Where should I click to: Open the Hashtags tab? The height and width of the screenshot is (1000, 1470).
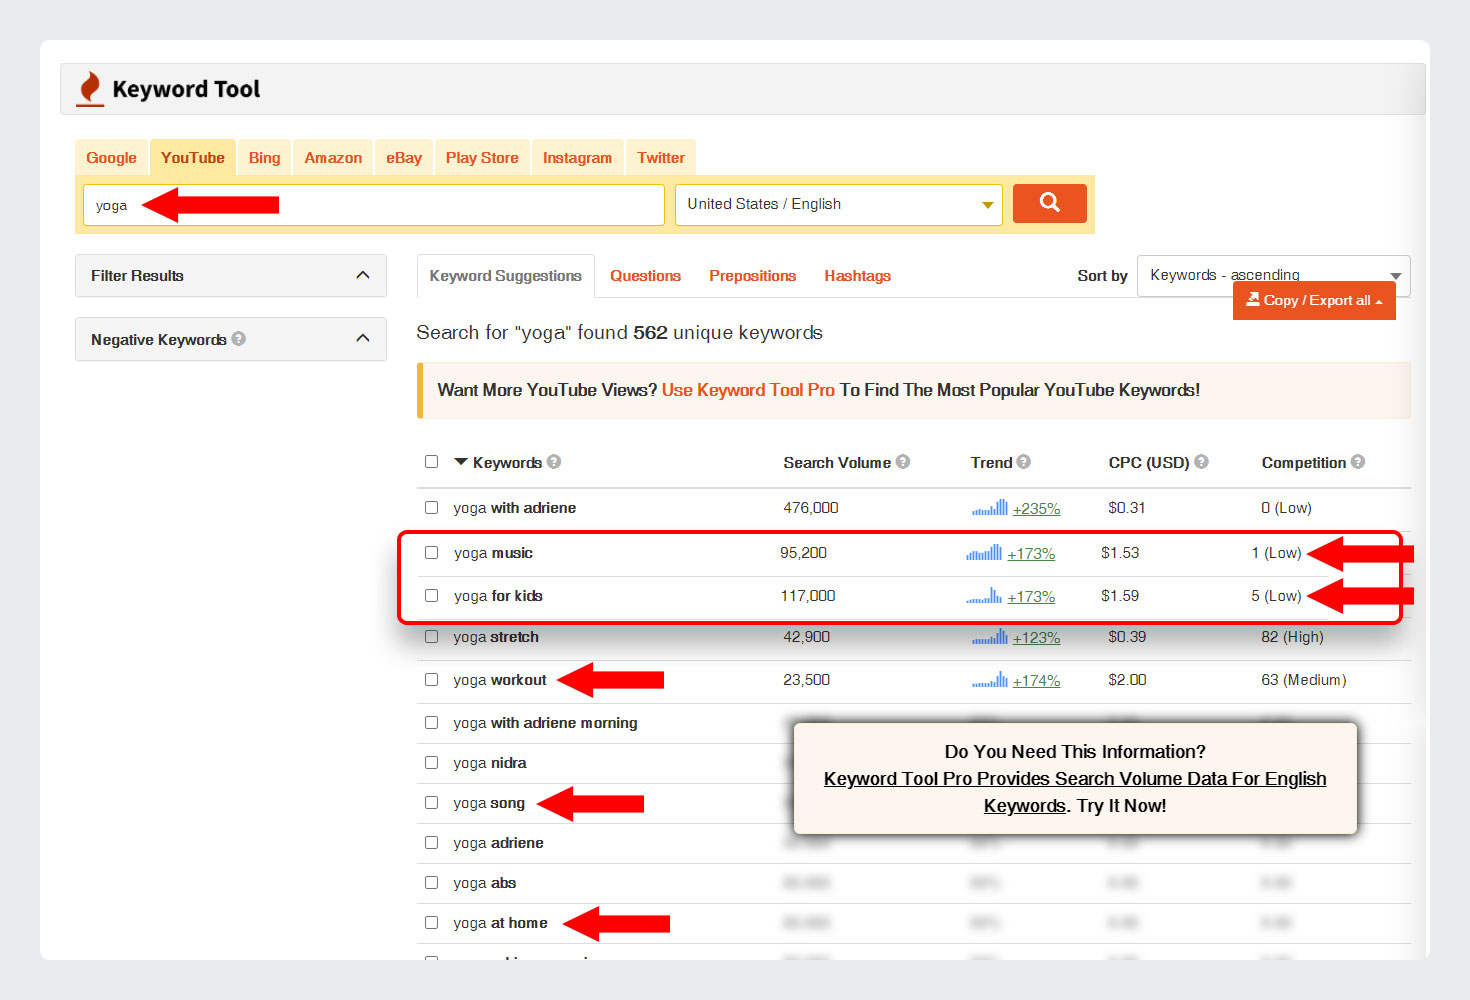(857, 276)
